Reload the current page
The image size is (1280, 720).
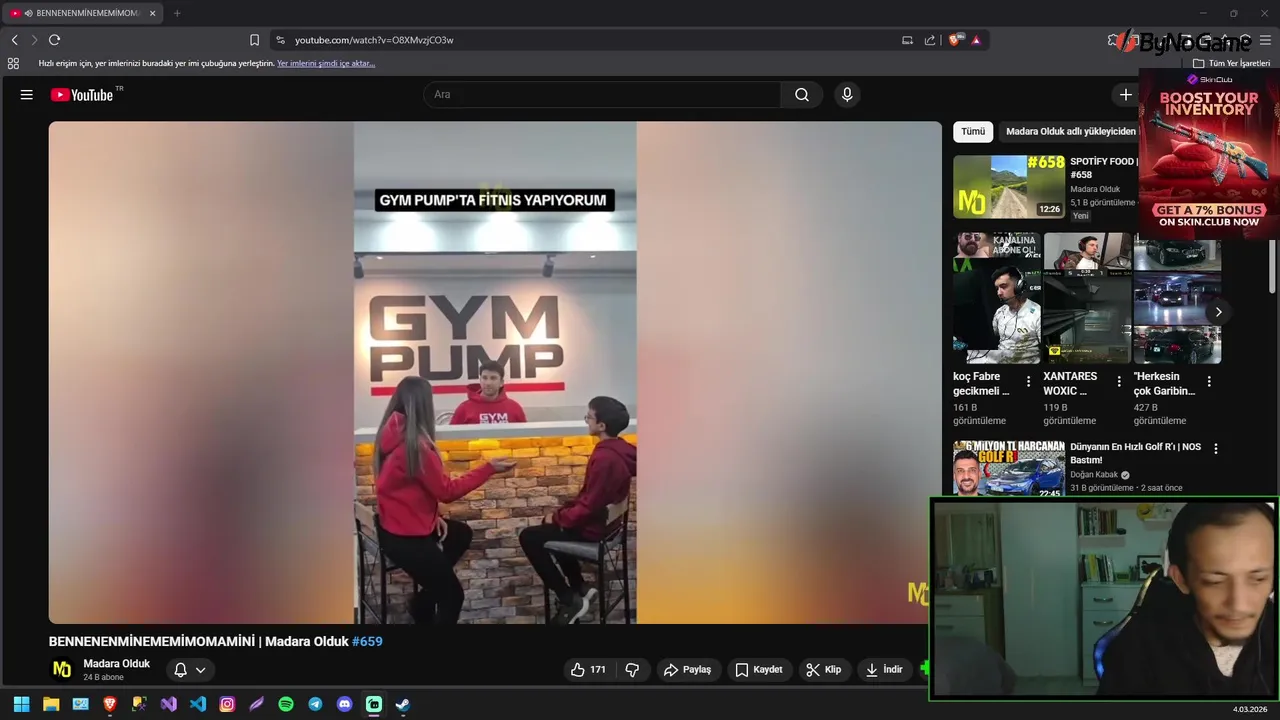pos(54,40)
